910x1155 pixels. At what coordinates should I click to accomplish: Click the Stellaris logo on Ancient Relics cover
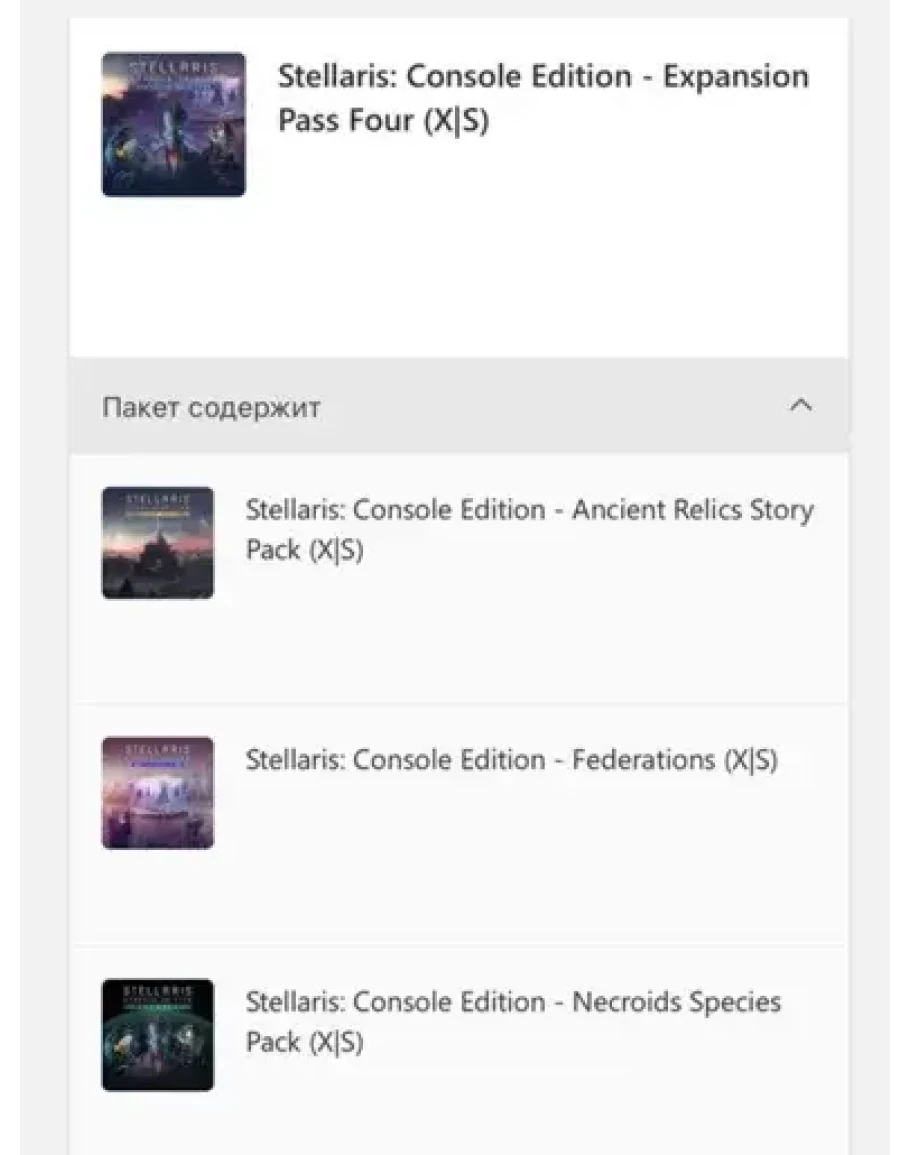pyautogui.click(x=157, y=497)
